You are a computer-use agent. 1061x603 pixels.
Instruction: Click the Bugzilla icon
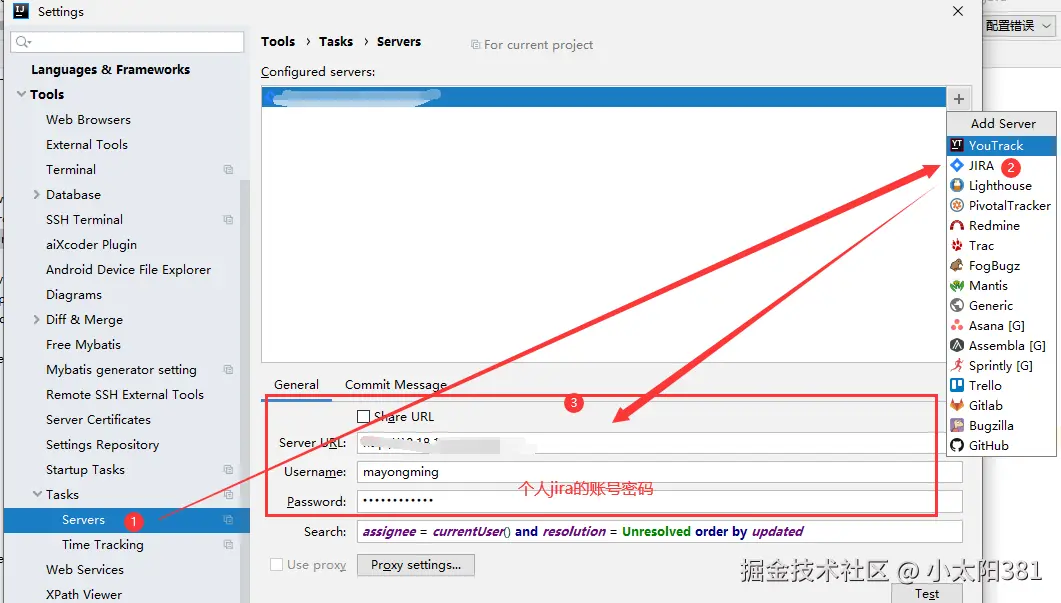pyautogui.click(x=957, y=425)
